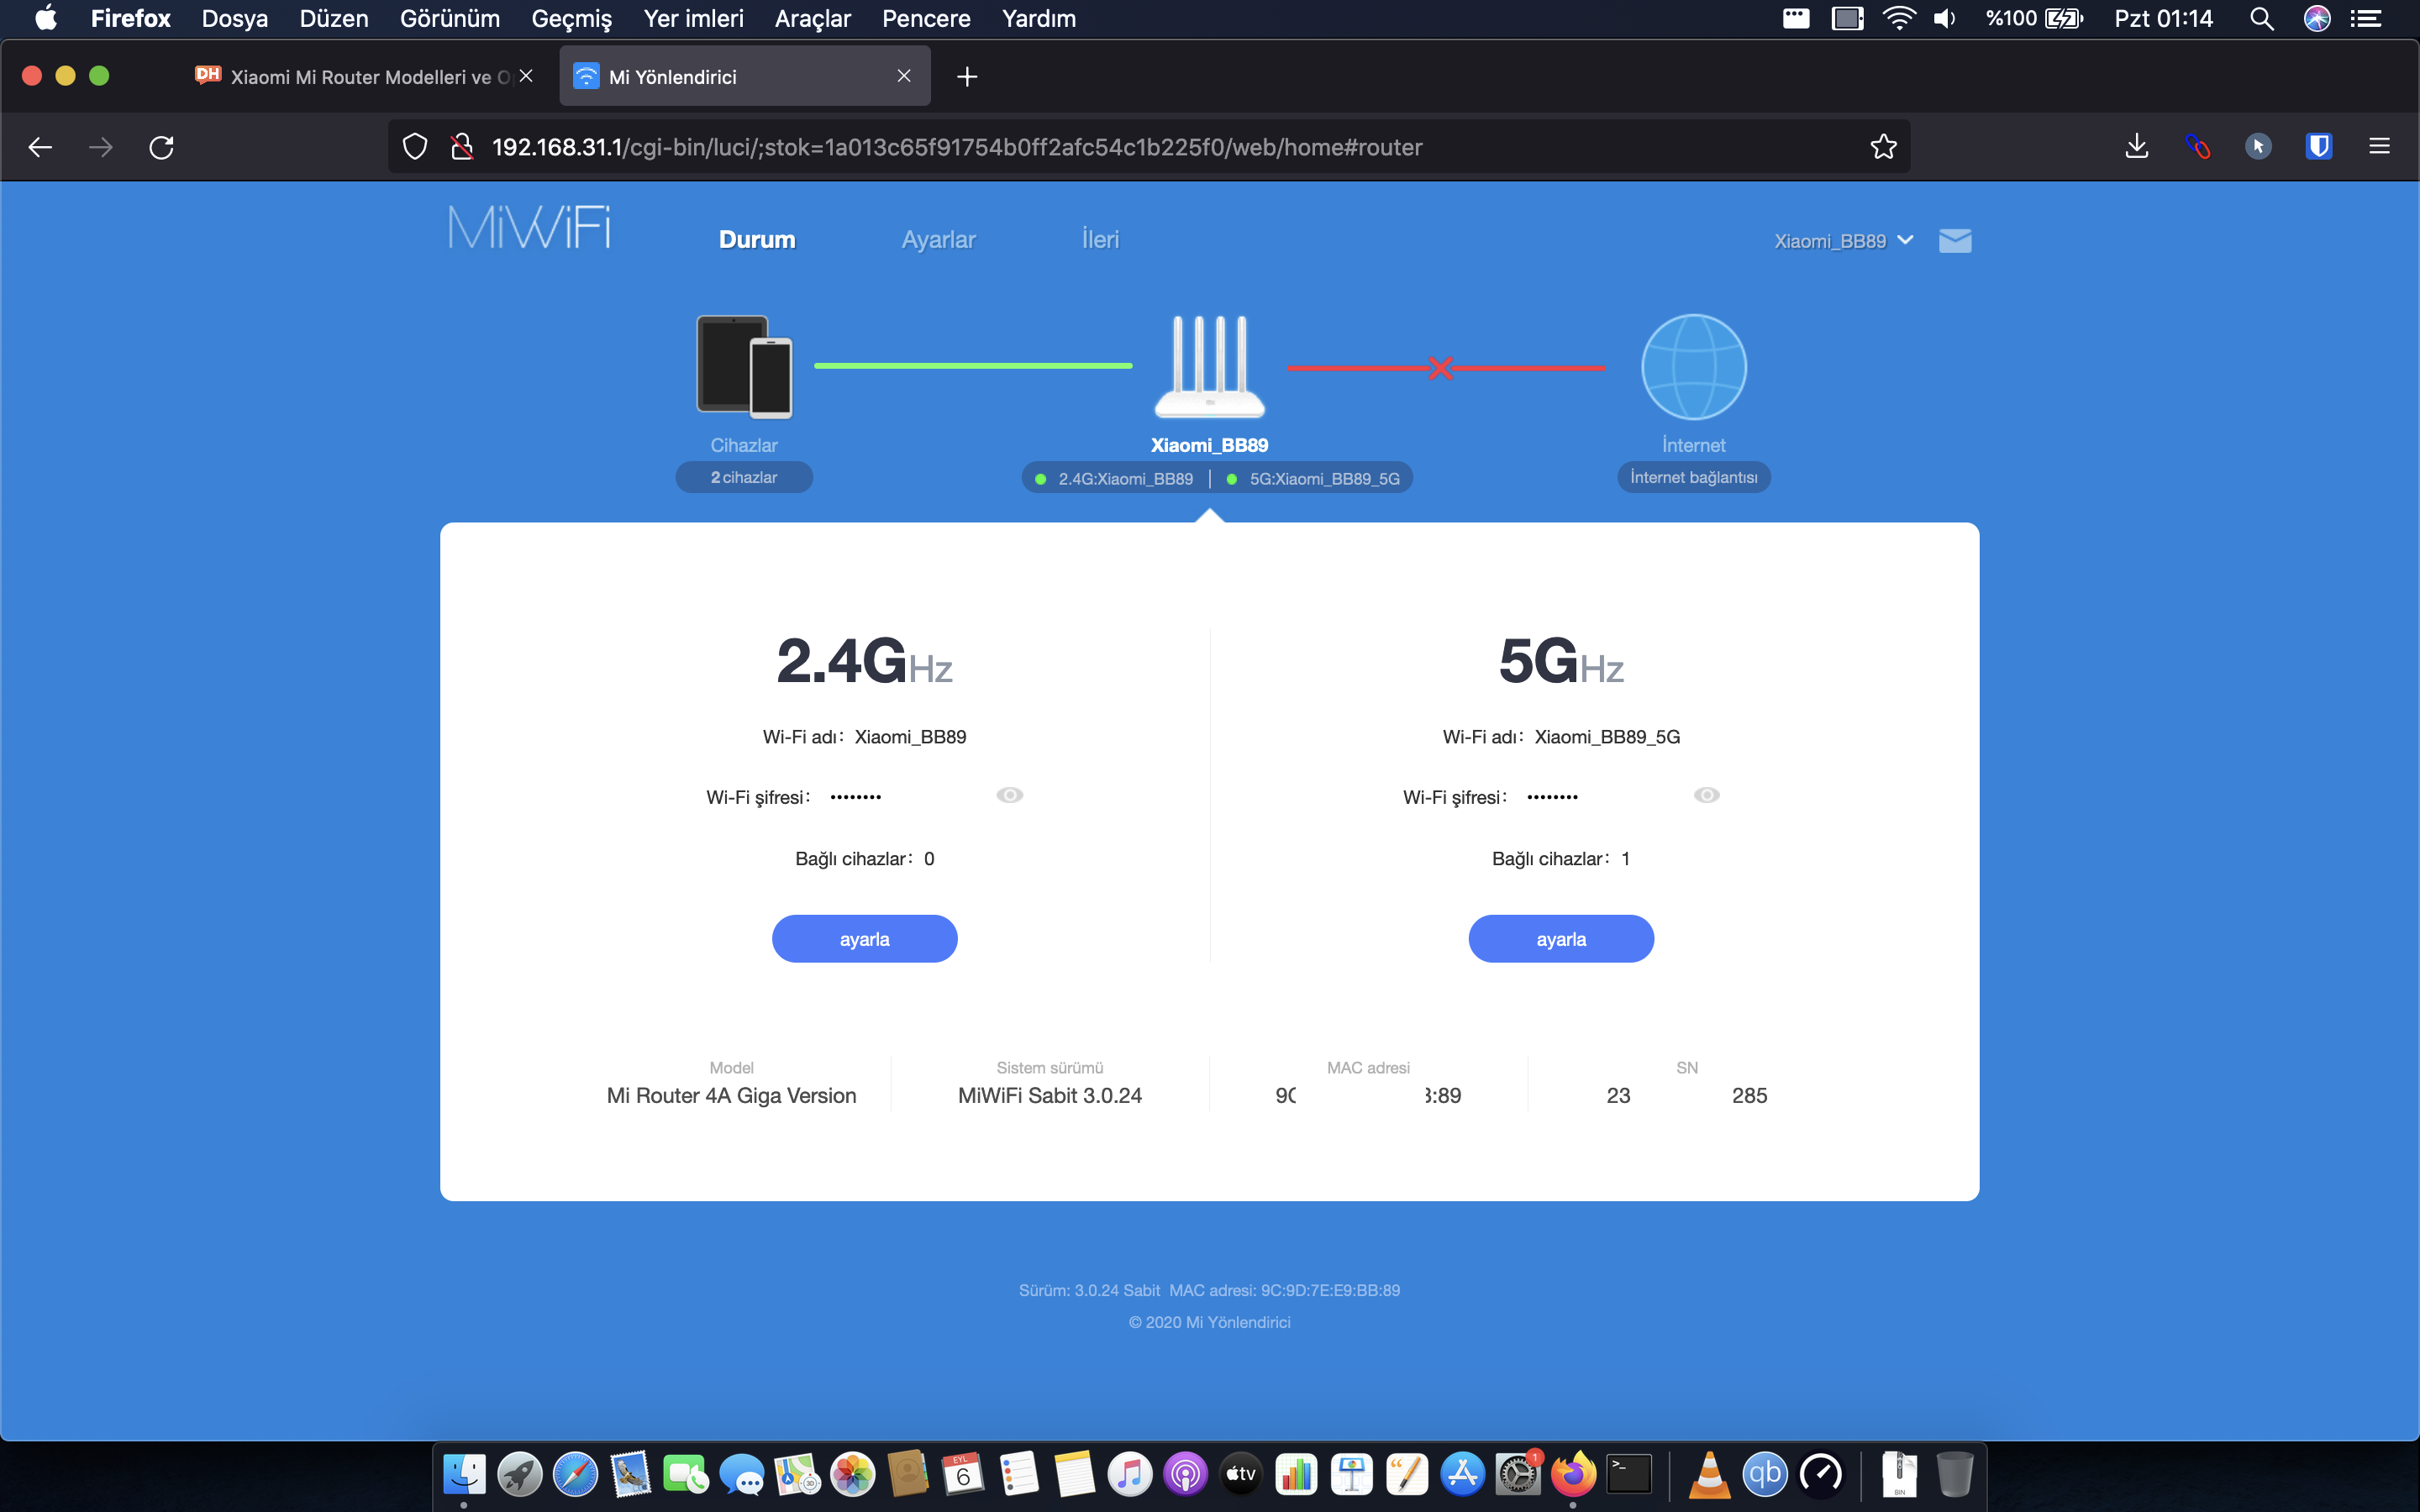Click the MiWiFi logo
Screen dimensions: 2420x1512
tap(529, 227)
